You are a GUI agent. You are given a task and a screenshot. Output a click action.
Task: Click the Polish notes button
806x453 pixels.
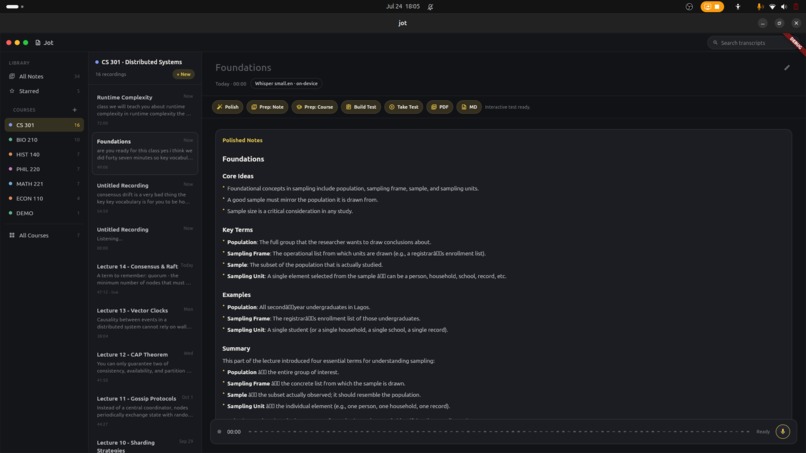(227, 107)
